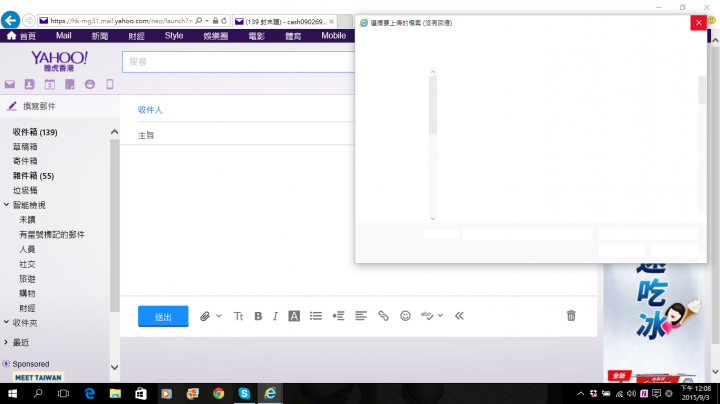
Task: Show 人員 smart view
Action: coord(27,249)
